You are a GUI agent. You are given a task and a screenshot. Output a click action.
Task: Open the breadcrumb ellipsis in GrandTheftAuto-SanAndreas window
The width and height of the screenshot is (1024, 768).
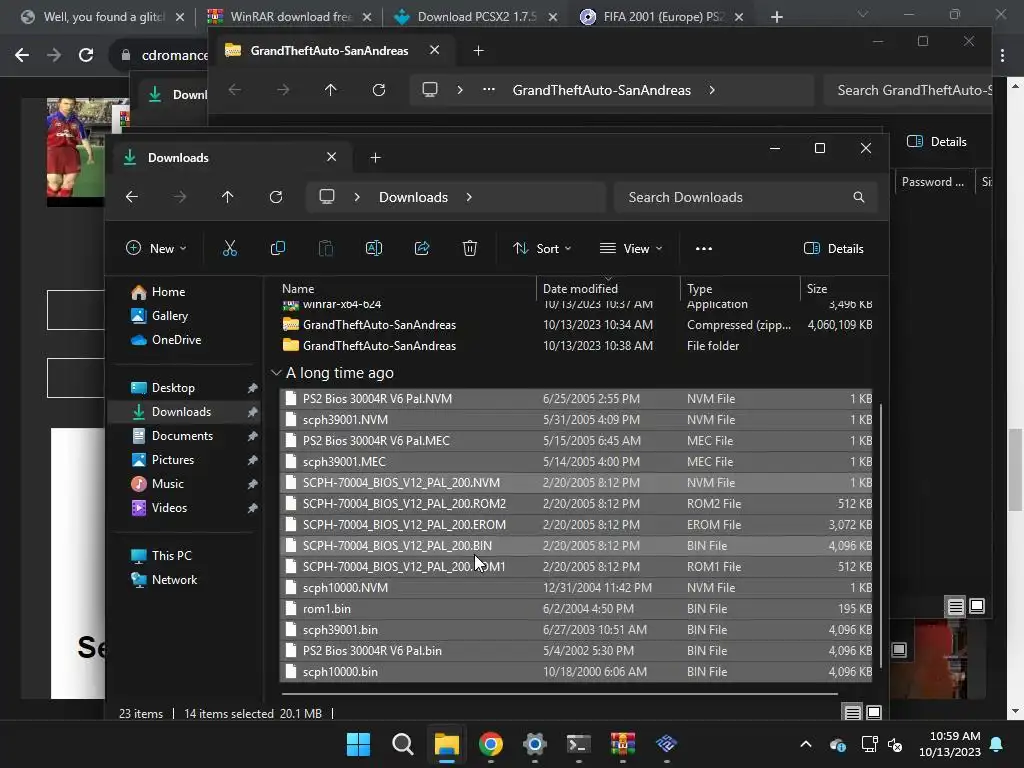click(x=488, y=90)
